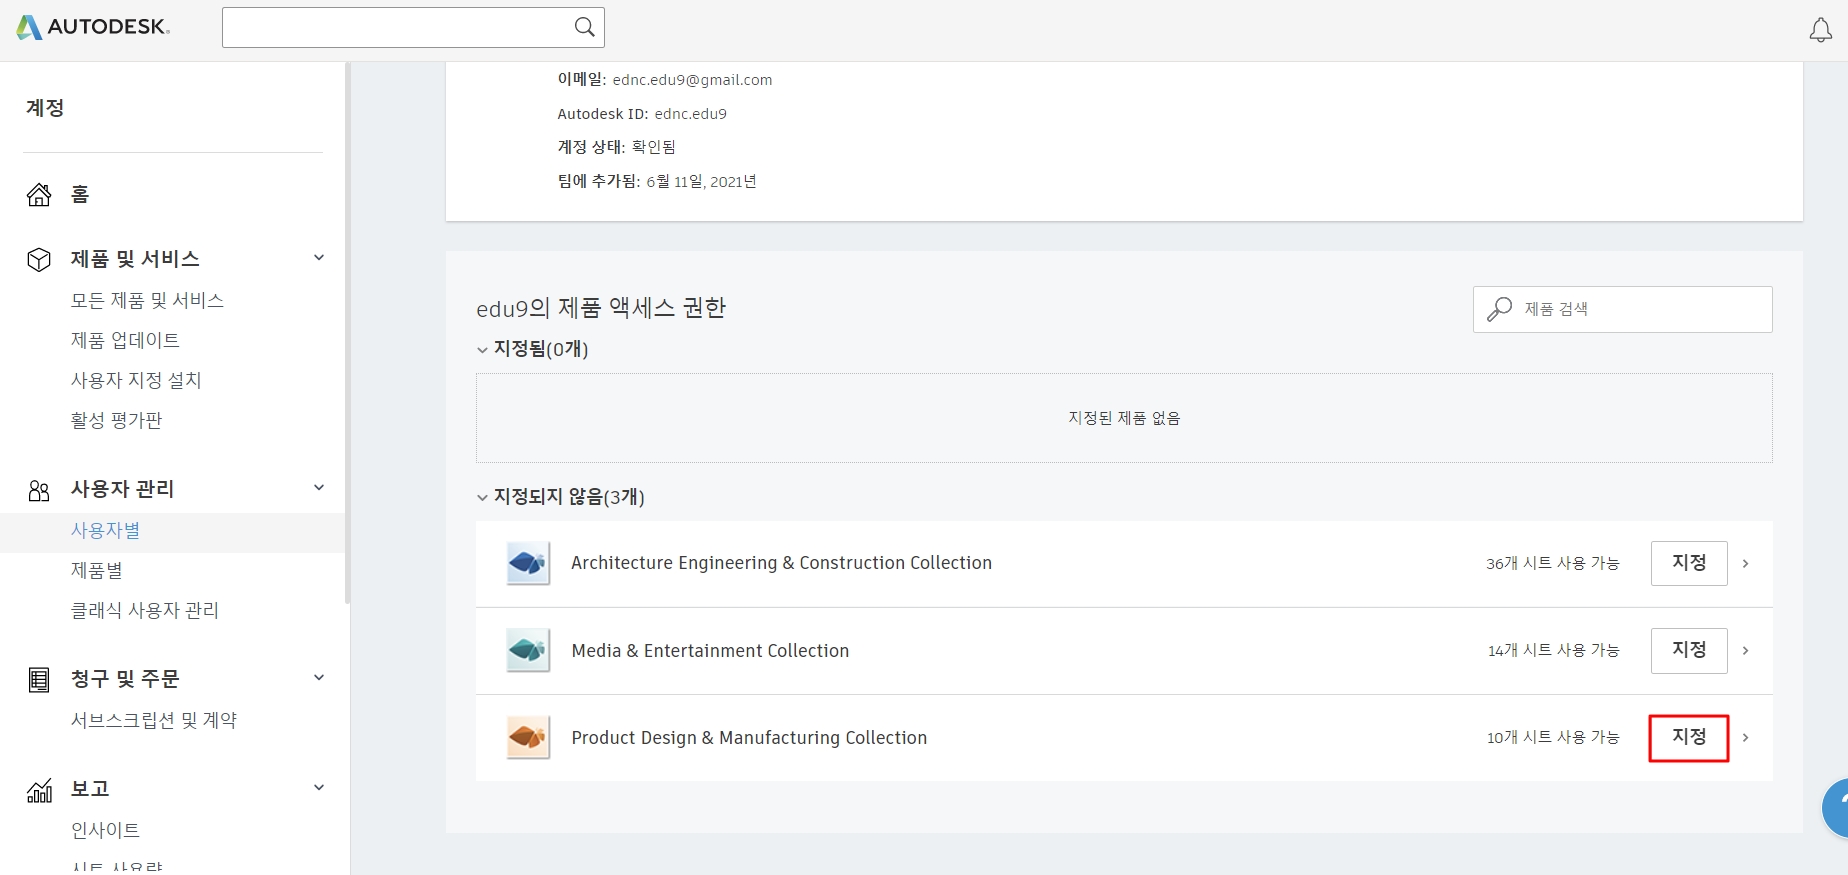
Task: Click the '10개 시트 사용 가능' text
Action: coord(1552,738)
